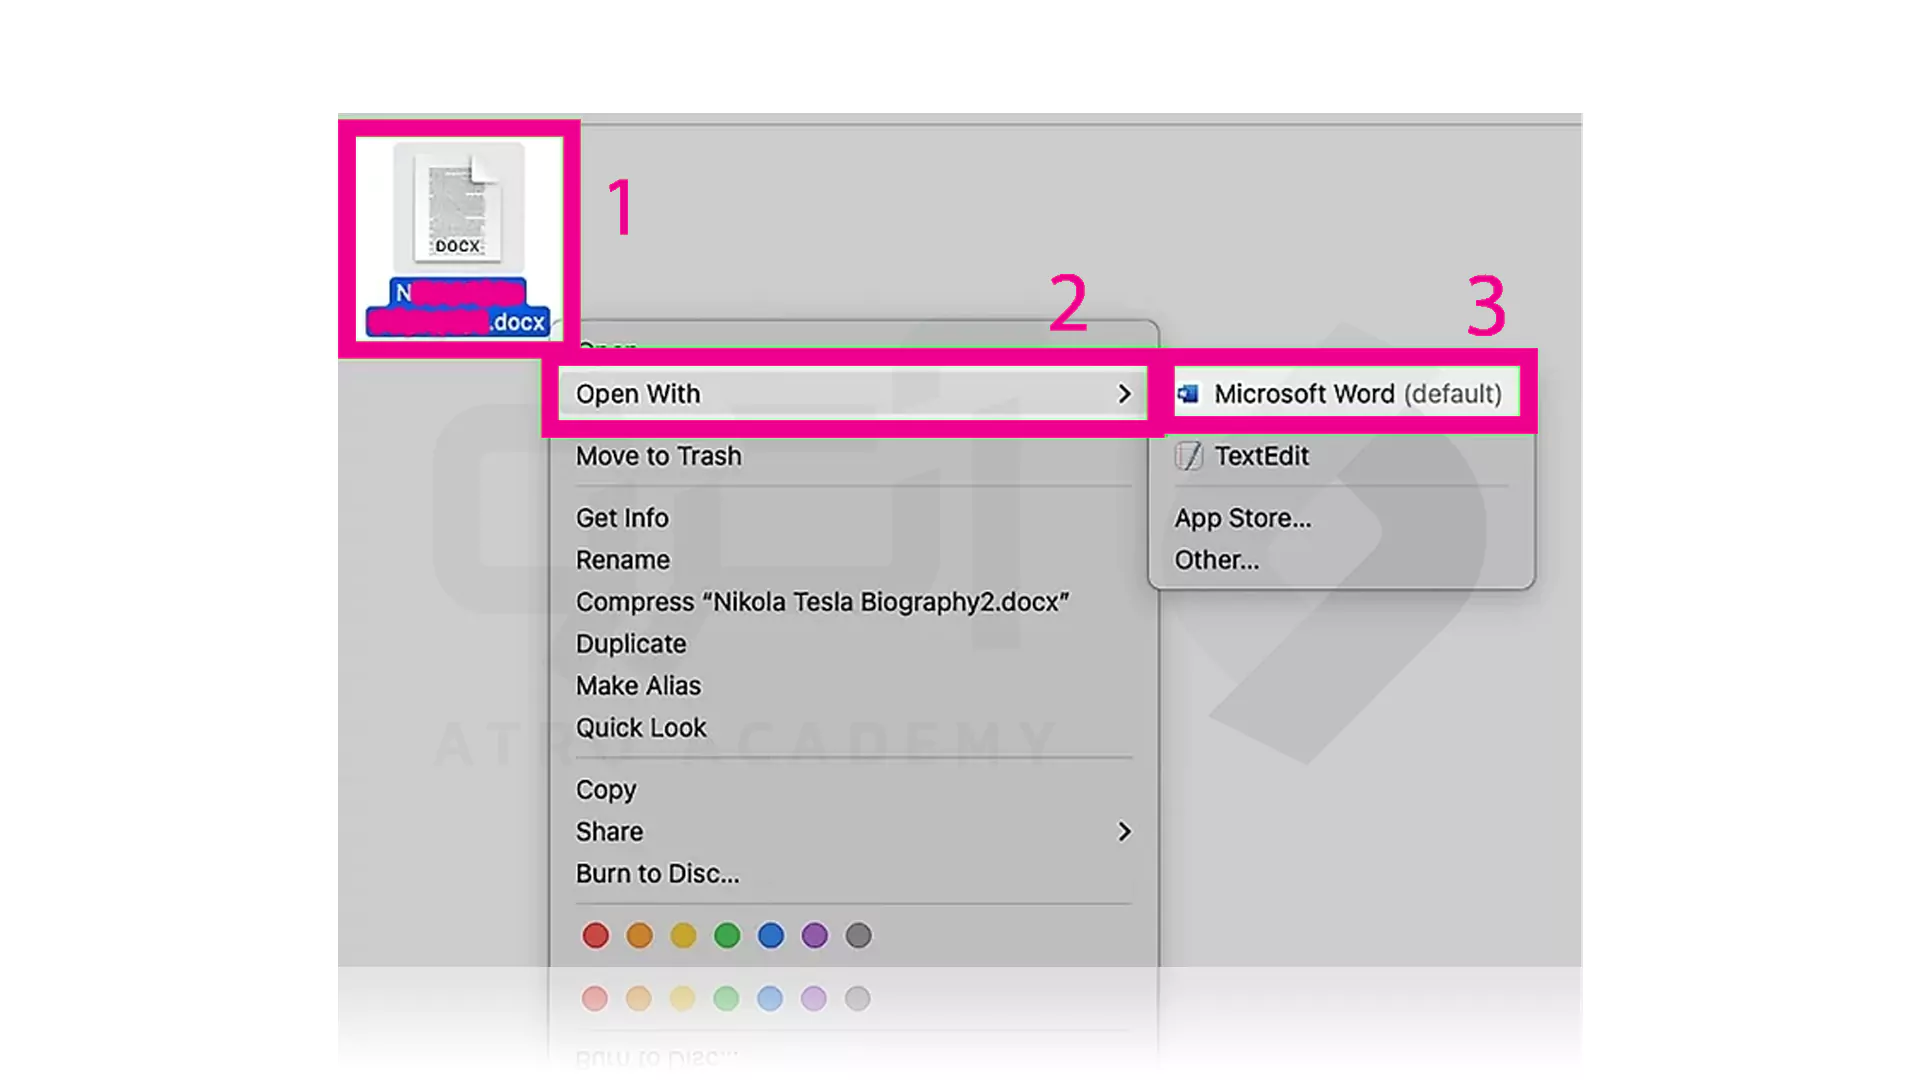
Task: Select Burn to Disc... option
Action: tap(658, 874)
